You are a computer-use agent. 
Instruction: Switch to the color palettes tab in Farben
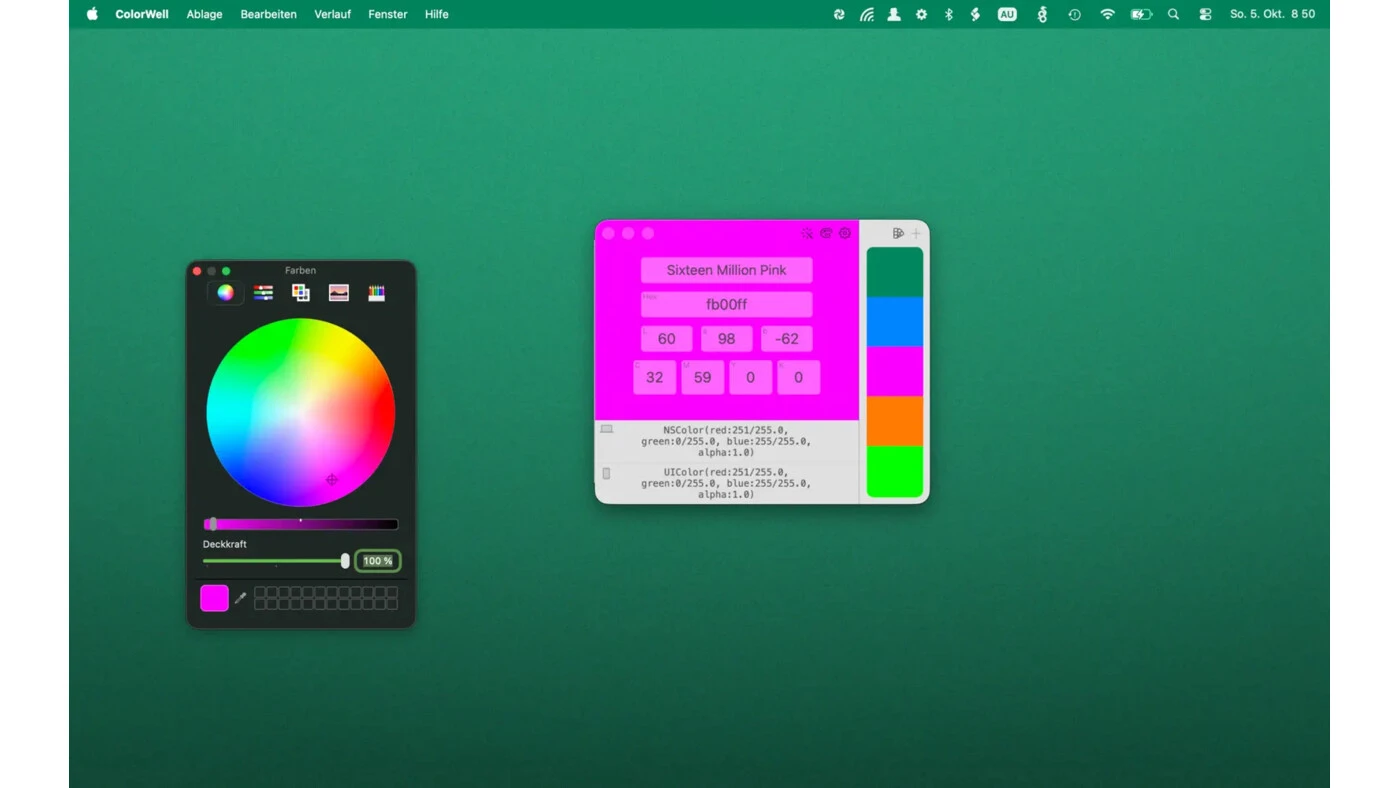pos(301,293)
